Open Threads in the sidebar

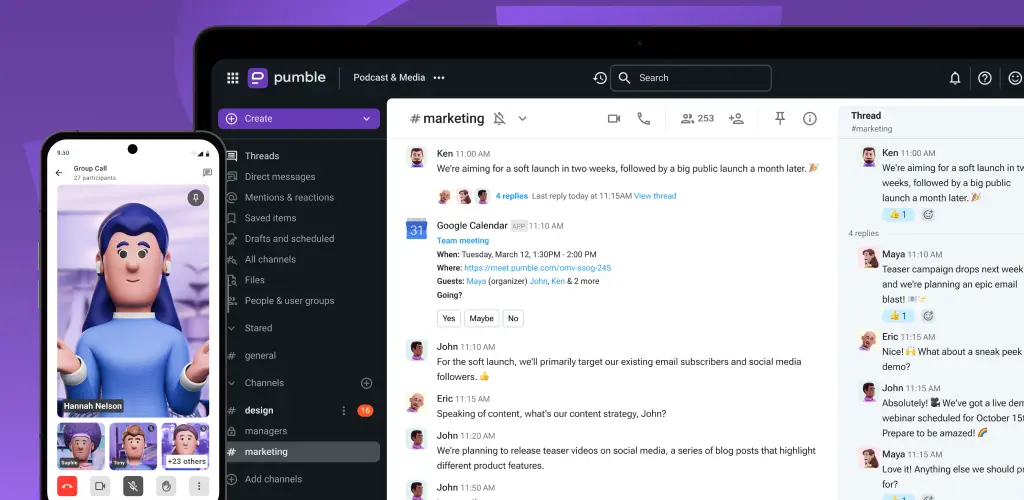coord(261,156)
